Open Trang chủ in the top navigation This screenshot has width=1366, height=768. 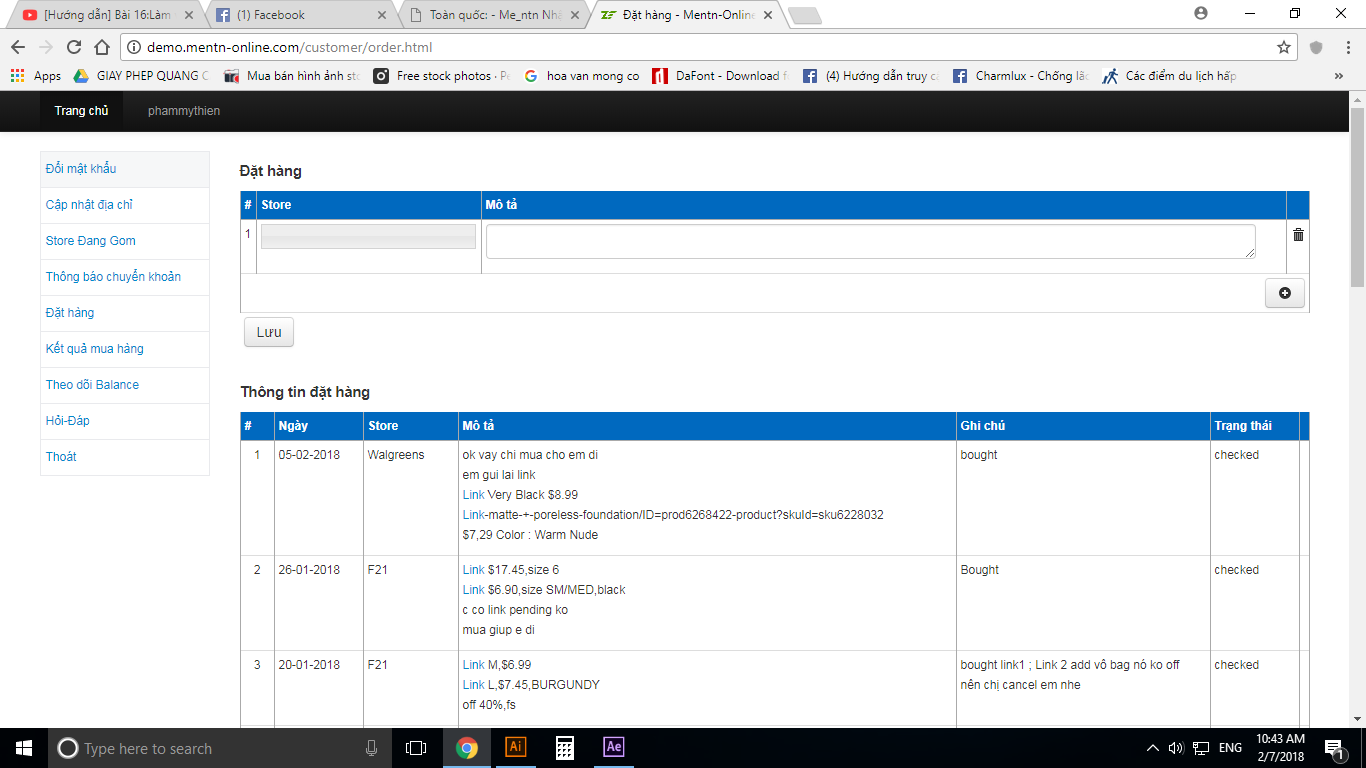point(81,111)
